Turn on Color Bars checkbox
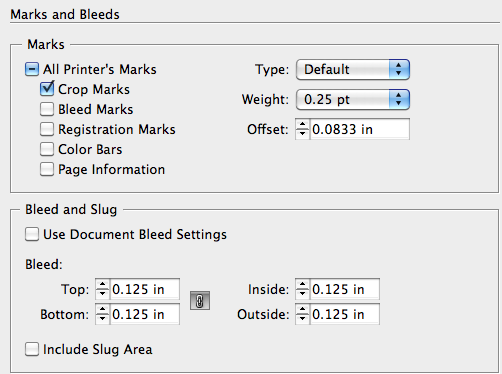The image size is (502, 374). [47, 149]
